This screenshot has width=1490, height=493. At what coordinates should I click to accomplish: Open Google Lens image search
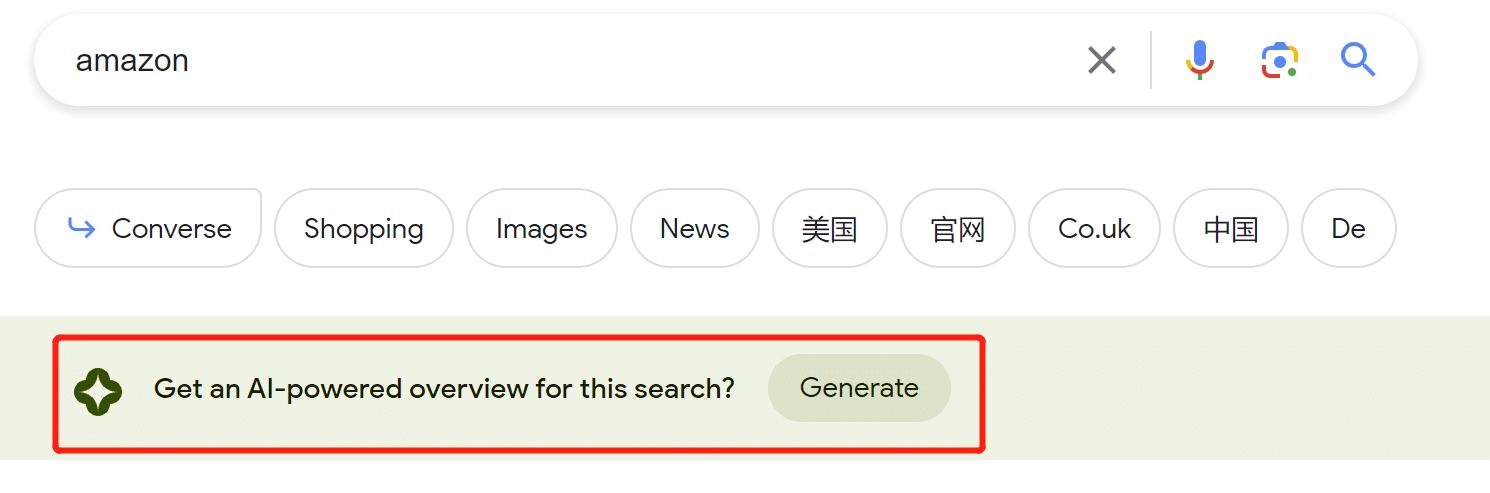(x=1279, y=60)
